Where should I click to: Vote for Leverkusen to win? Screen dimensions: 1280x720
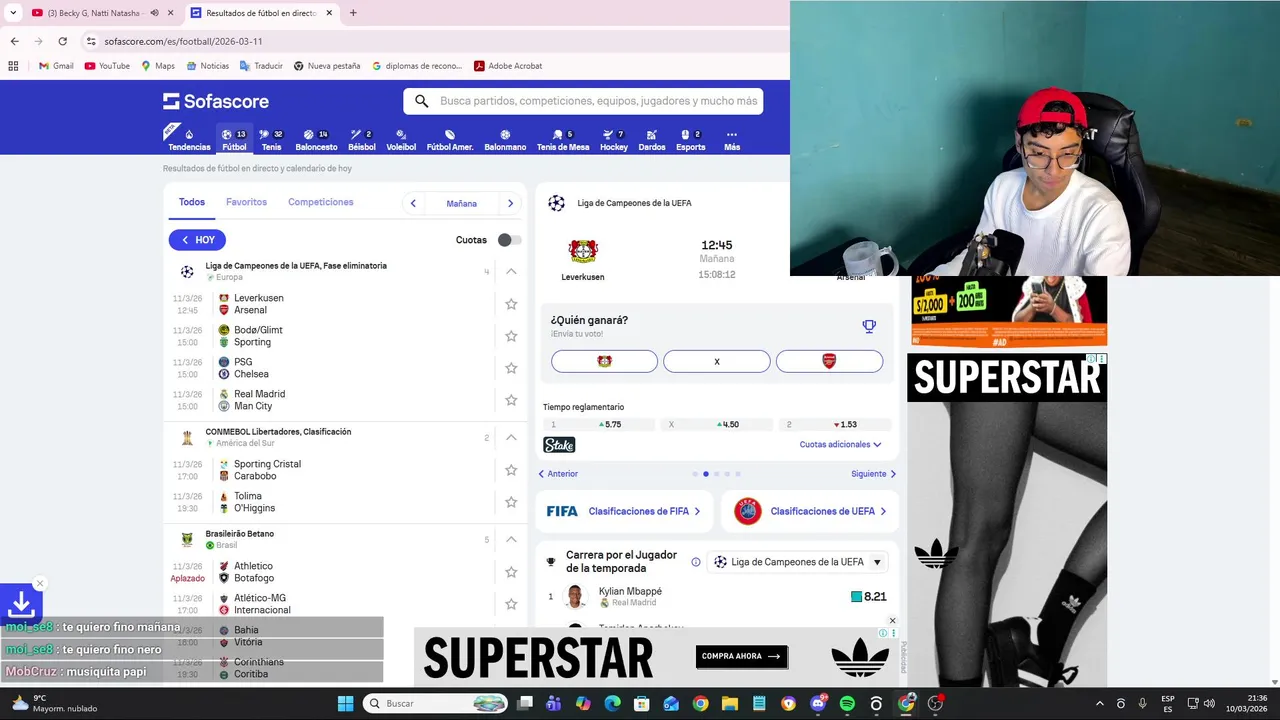tap(604, 361)
